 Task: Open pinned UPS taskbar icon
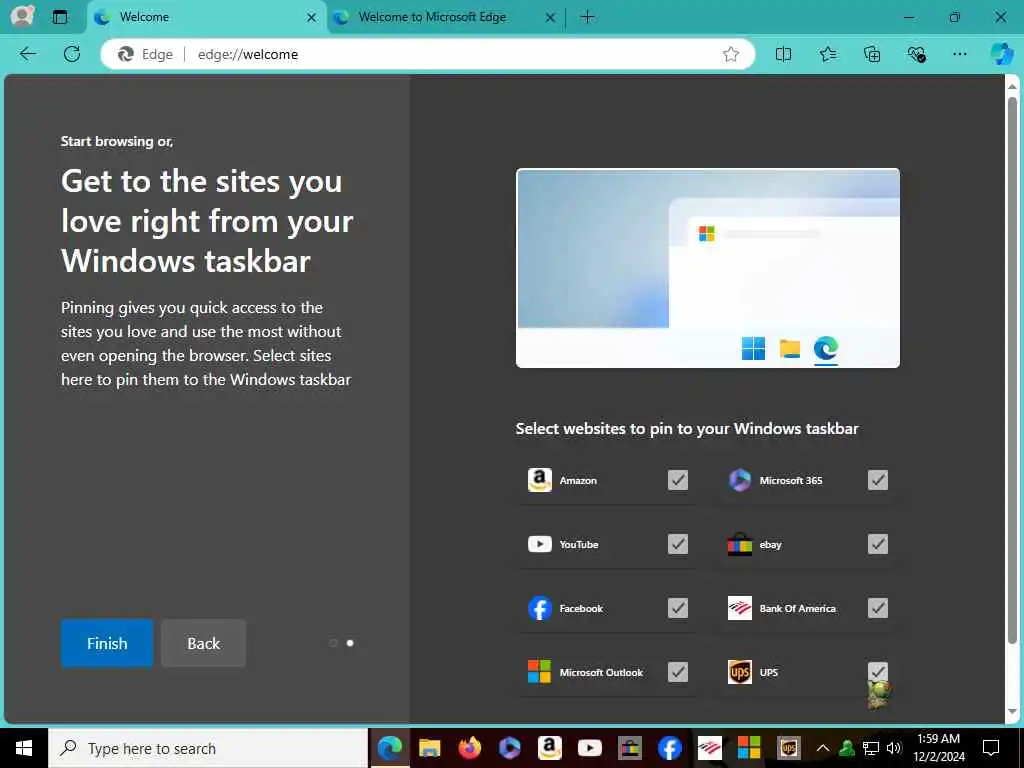click(789, 748)
